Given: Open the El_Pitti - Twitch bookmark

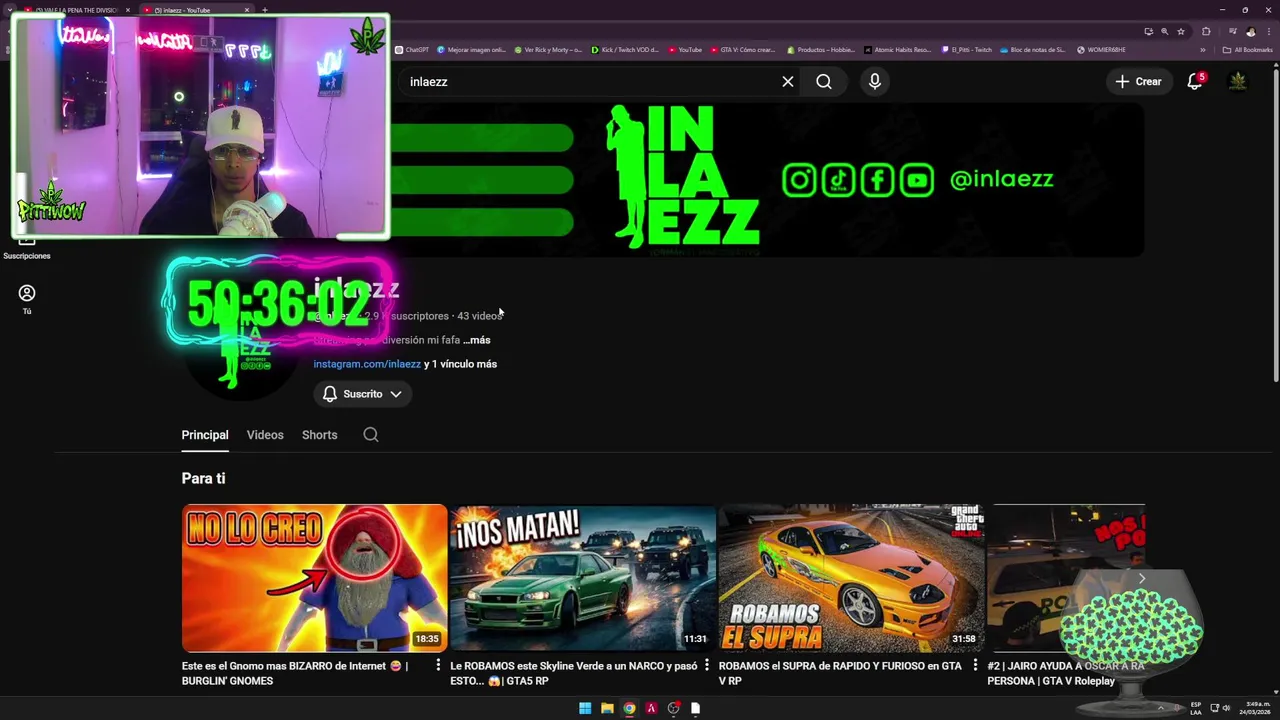Looking at the screenshot, I should click(x=967, y=50).
